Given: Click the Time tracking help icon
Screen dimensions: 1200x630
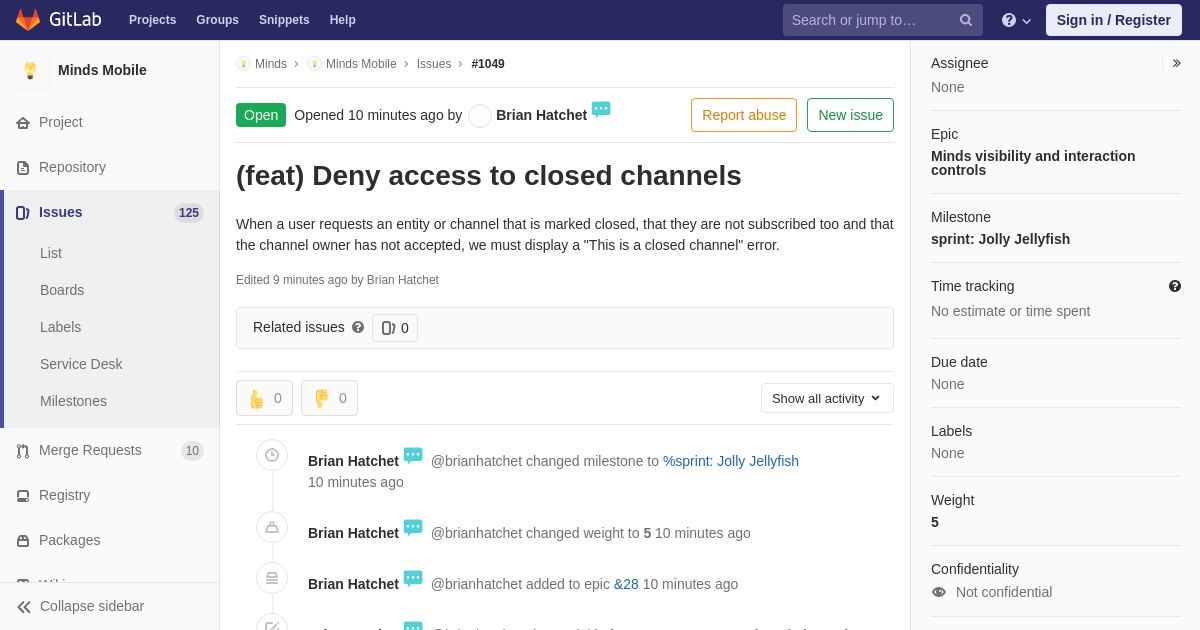Looking at the screenshot, I should tap(1175, 286).
